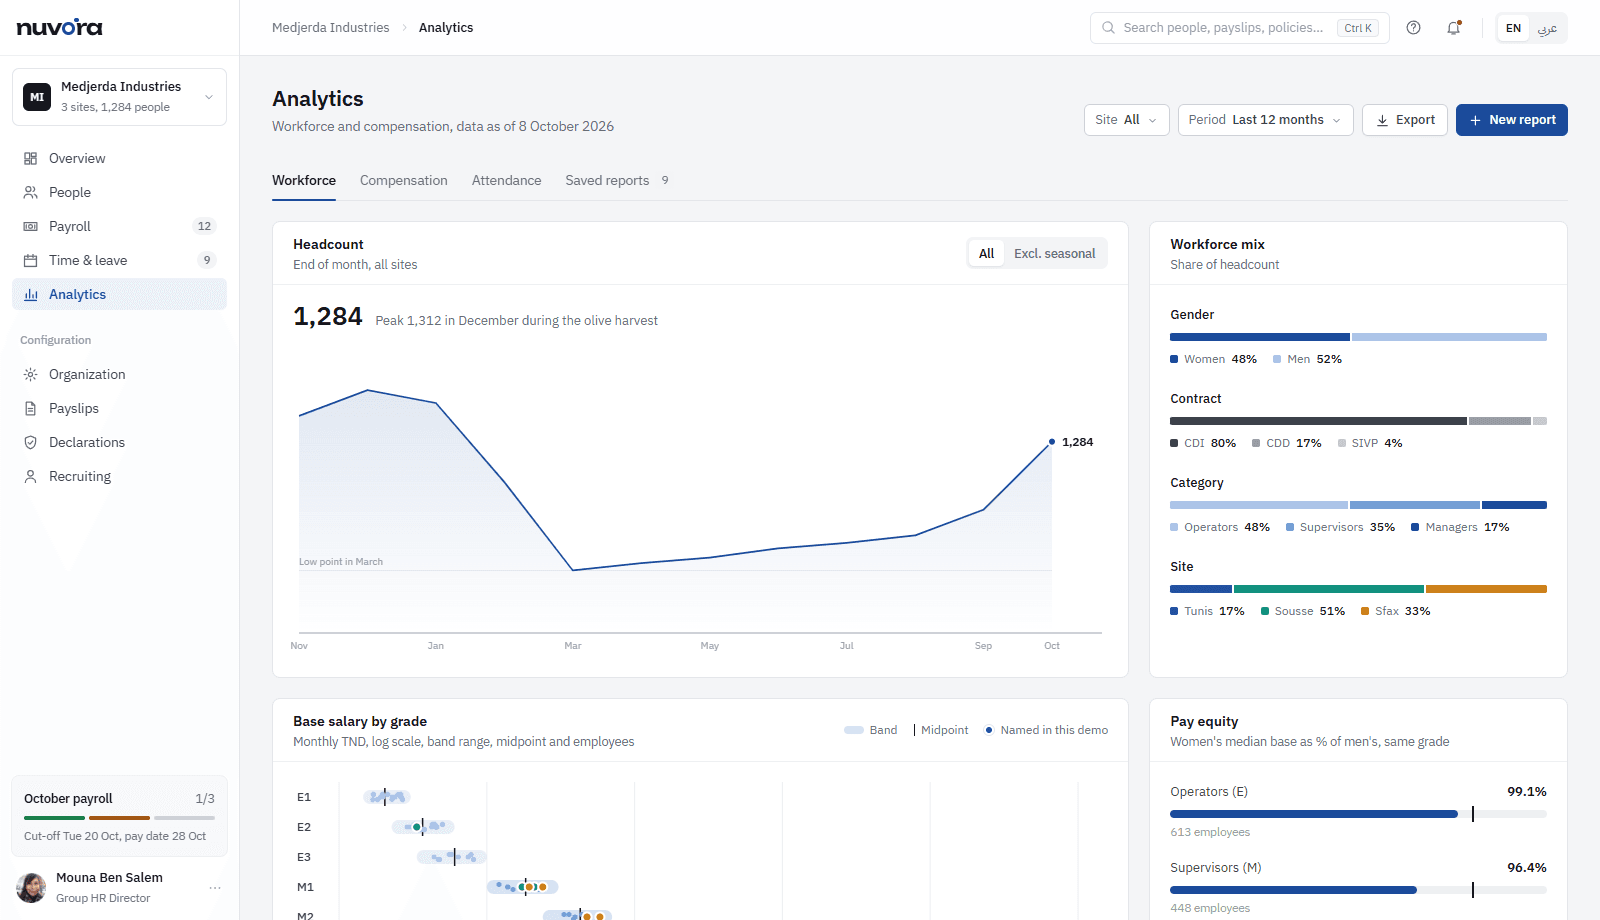
Task: Switch headcount to Excl. seasonal
Action: [1054, 254]
